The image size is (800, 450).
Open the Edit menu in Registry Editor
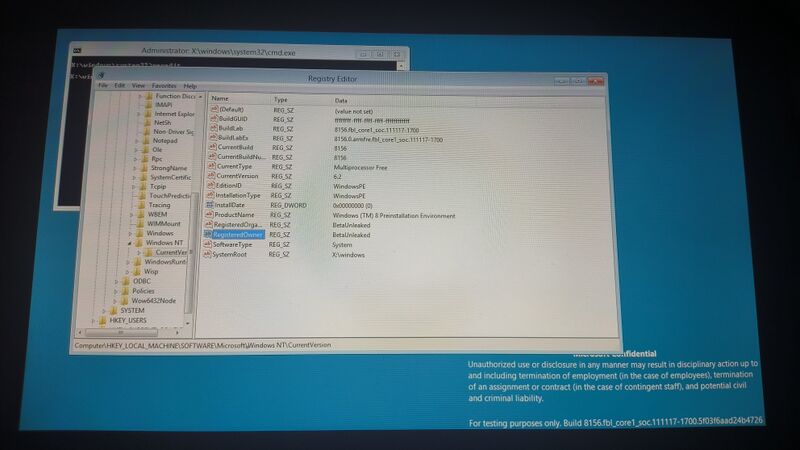(119, 86)
